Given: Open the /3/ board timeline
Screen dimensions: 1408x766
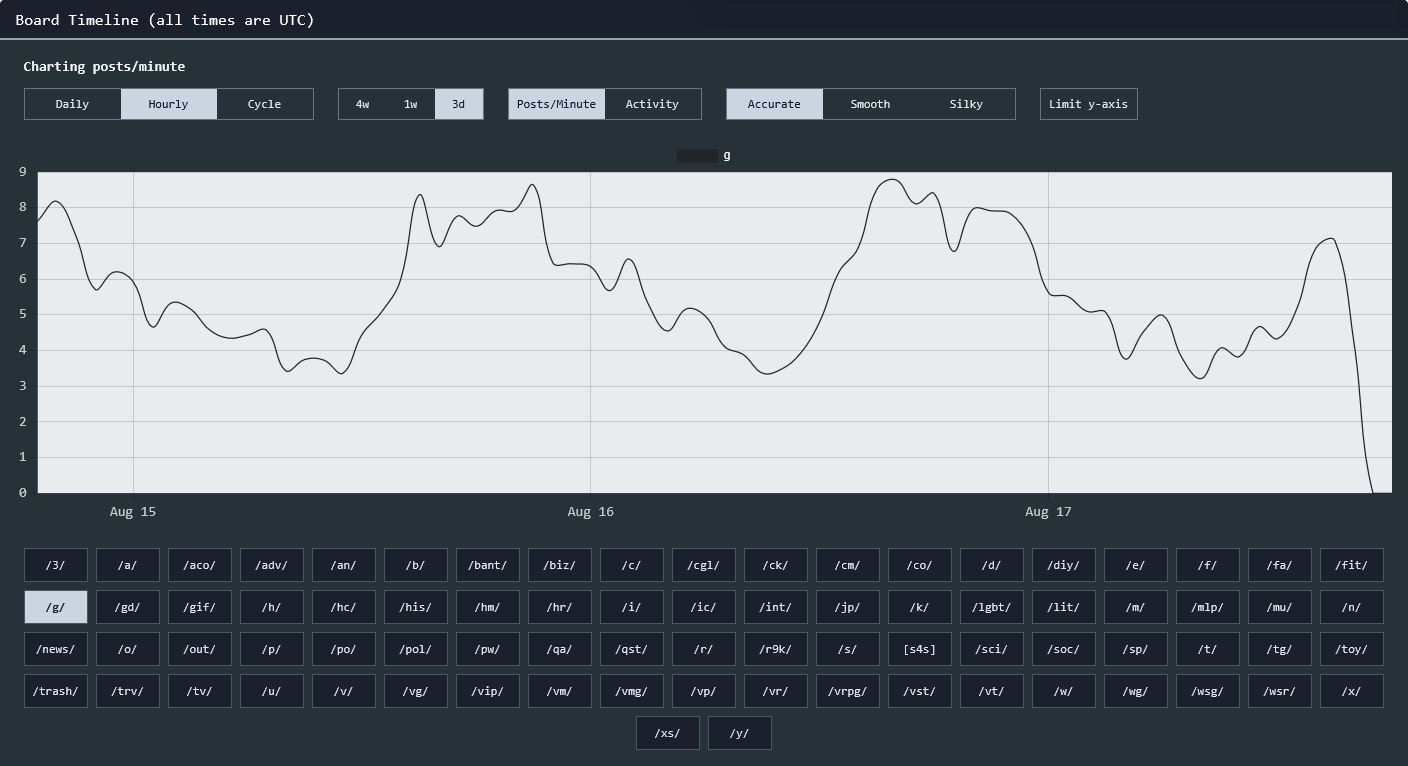Looking at the screenshot, I should pos(56,565).
